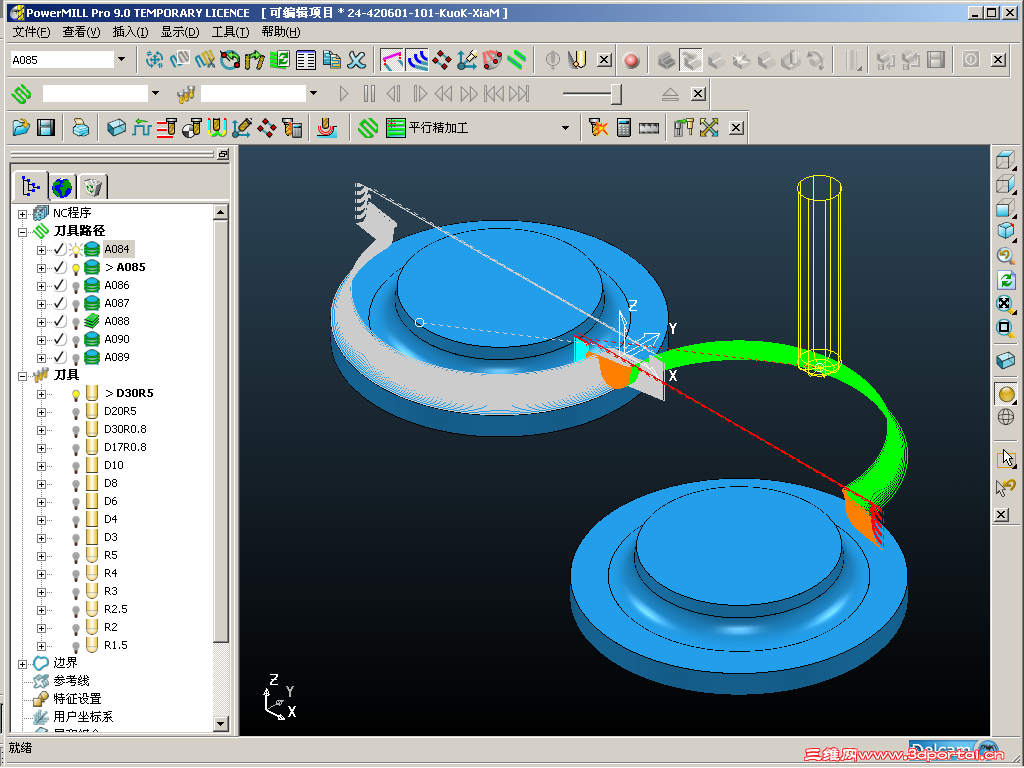Toggle the light bulb for tool D10

[x=76, y=466]
